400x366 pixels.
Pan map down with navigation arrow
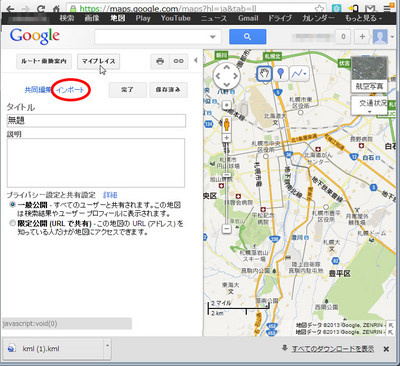226,85
